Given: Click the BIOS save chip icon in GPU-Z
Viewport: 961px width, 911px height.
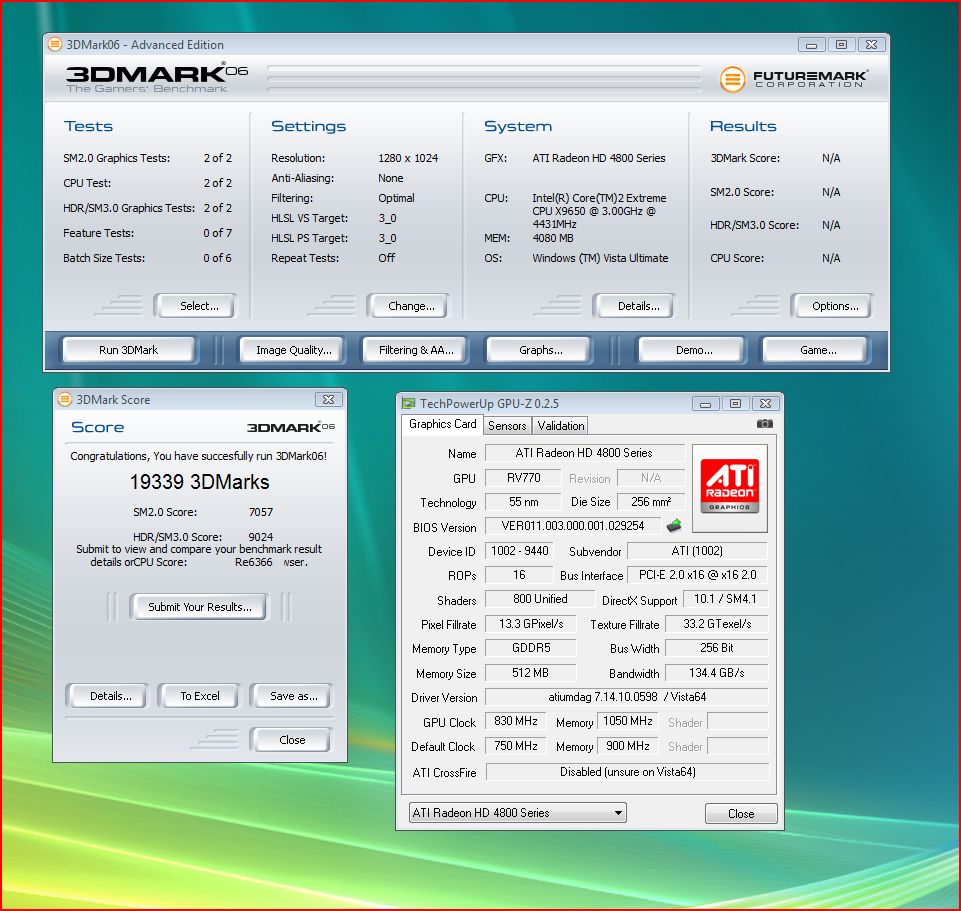Looking at the screenshot, I should pyautogui.click(x=674, y=525).
